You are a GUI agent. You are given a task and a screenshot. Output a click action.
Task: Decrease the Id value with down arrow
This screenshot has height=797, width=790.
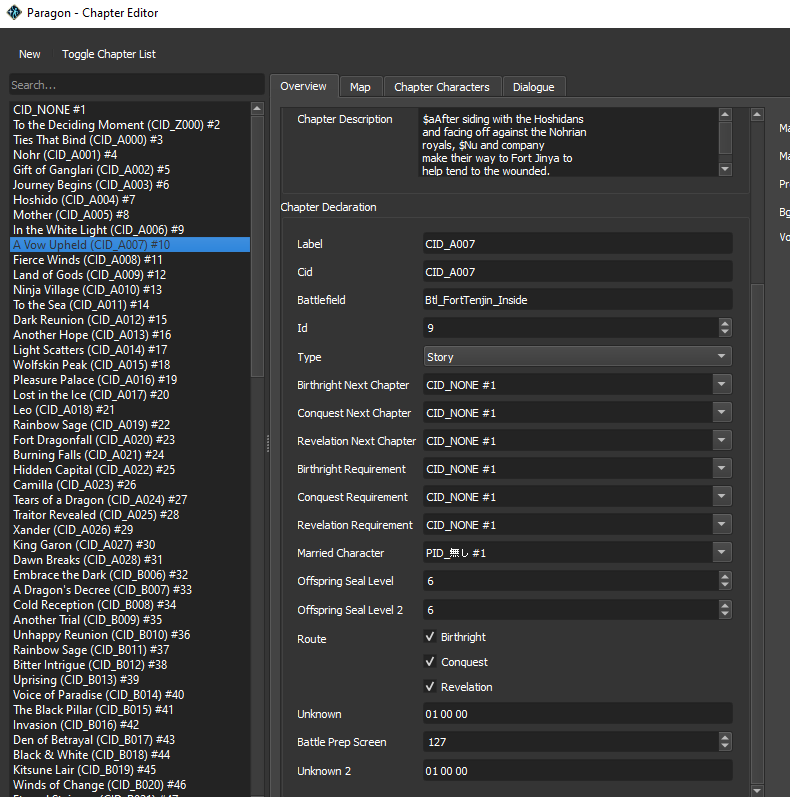pos(725,332)
